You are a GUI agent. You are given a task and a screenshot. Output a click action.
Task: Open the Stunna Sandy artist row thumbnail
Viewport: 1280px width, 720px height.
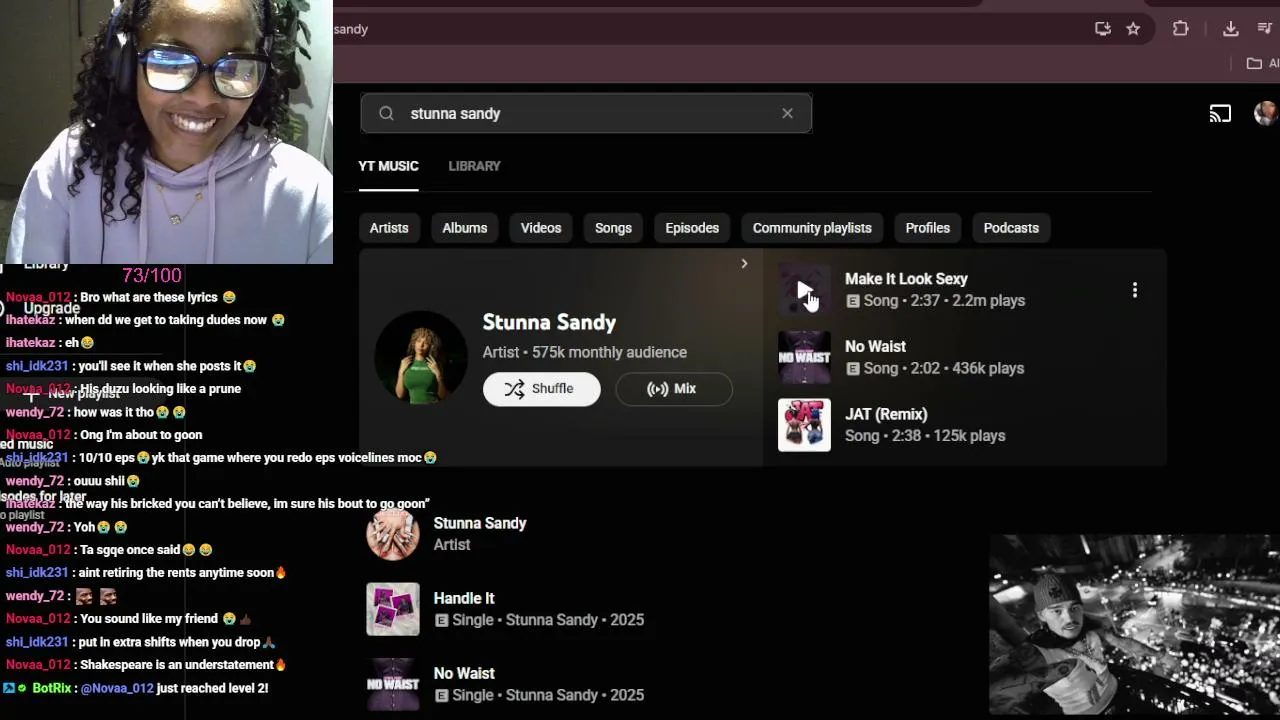coord(393,534)
